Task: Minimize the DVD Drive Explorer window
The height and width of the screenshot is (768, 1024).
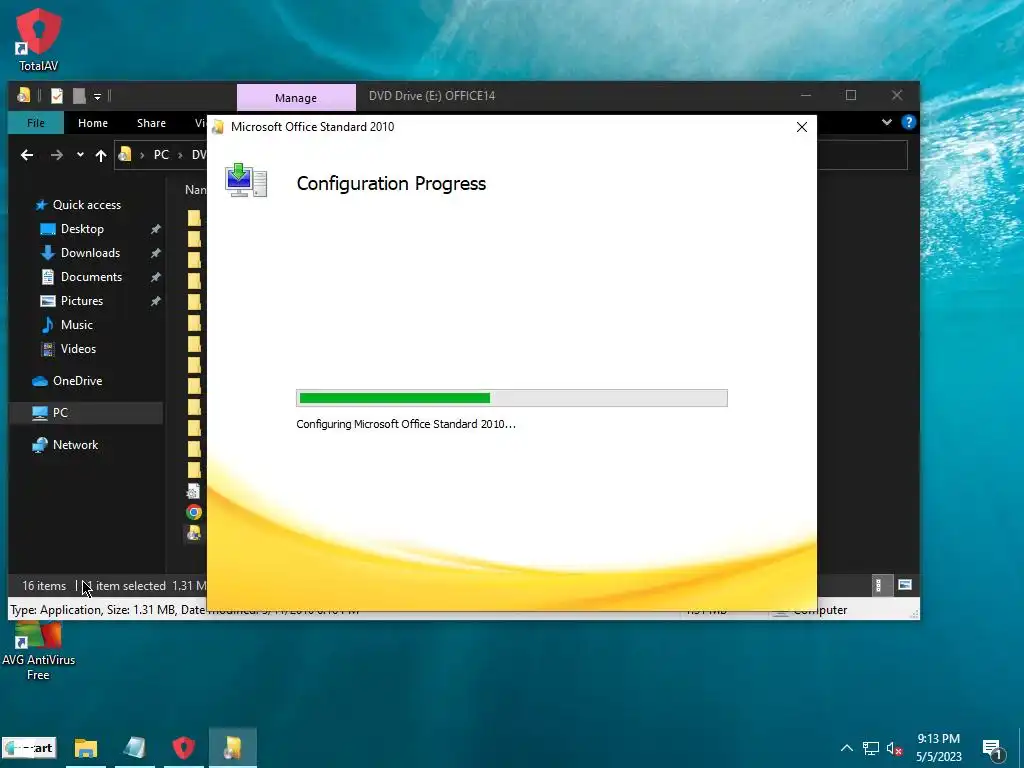Action: 806,95
